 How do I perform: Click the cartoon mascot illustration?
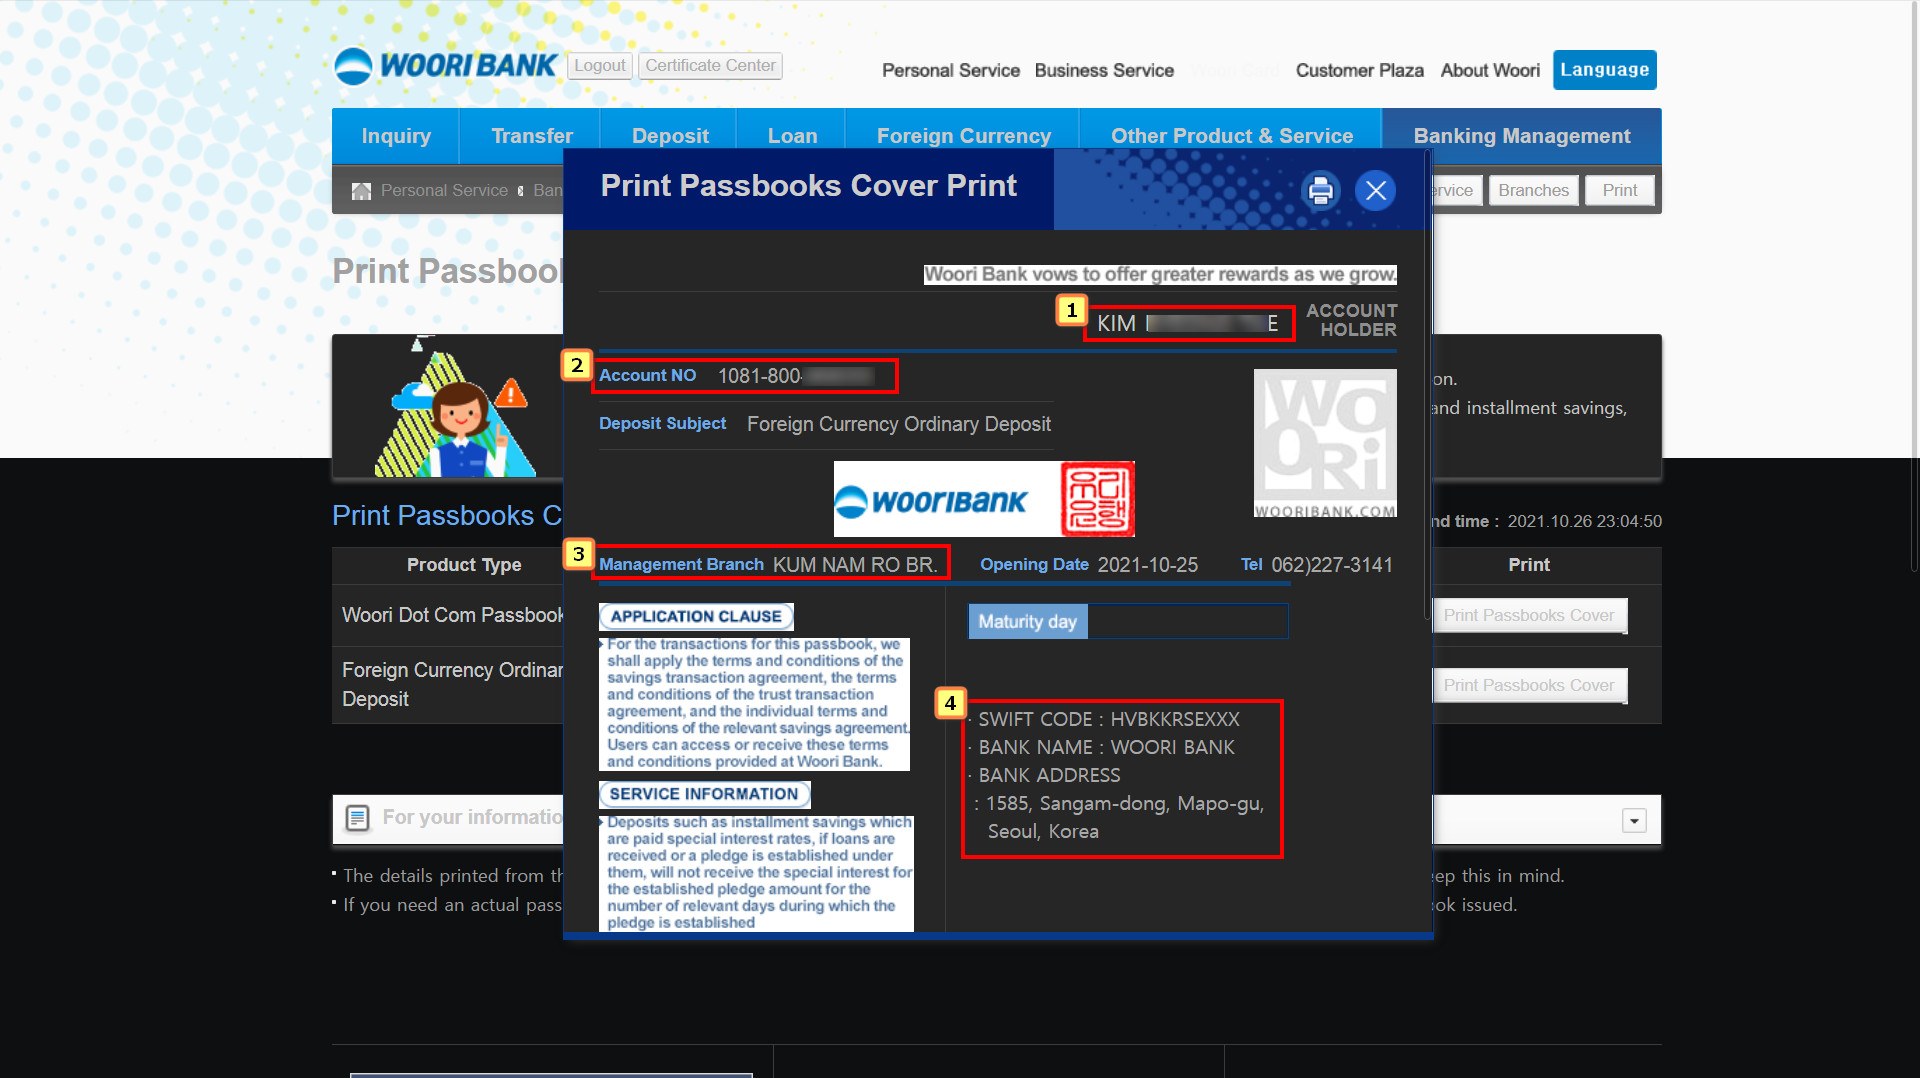(455, 407)
